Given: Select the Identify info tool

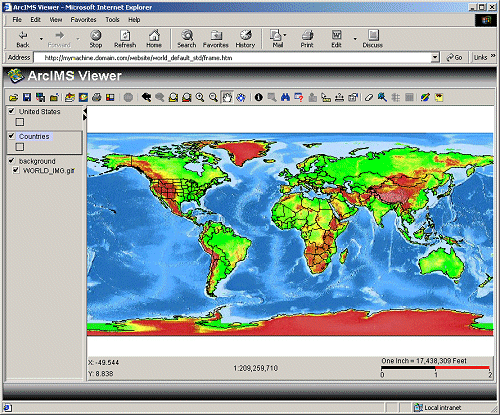Looking at the screenshot, I should 259,98.
